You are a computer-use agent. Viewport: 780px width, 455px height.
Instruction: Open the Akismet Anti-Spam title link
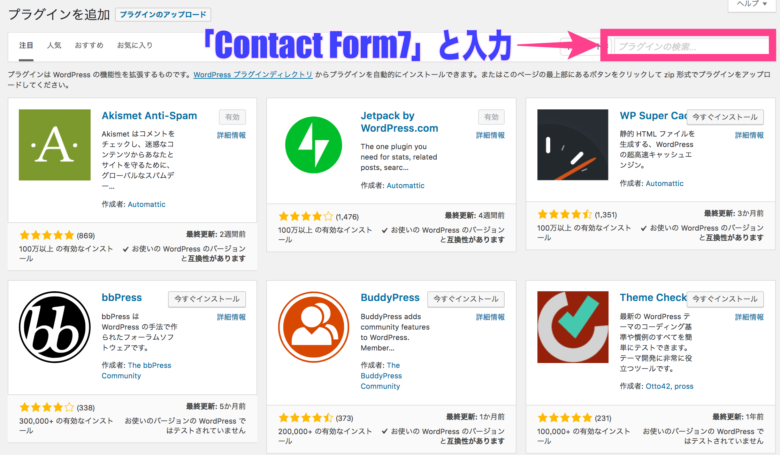click(x=149, y=116)
